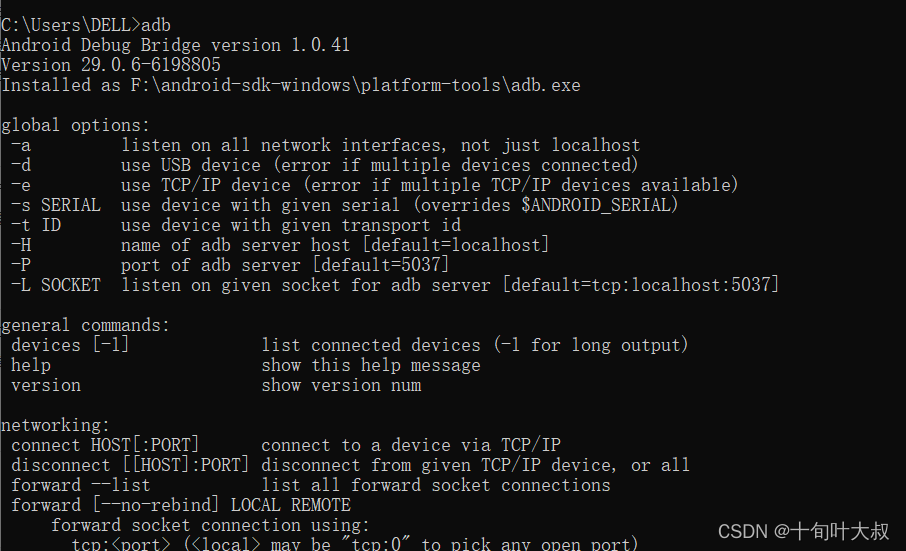Screen dimensions: 906x551
Task: Click the general commands heading
Action: pos(86,325)
